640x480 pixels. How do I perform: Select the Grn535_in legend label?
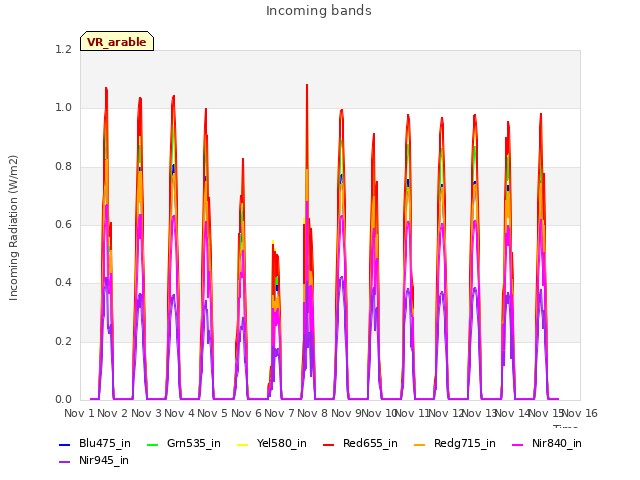point(194,443)
